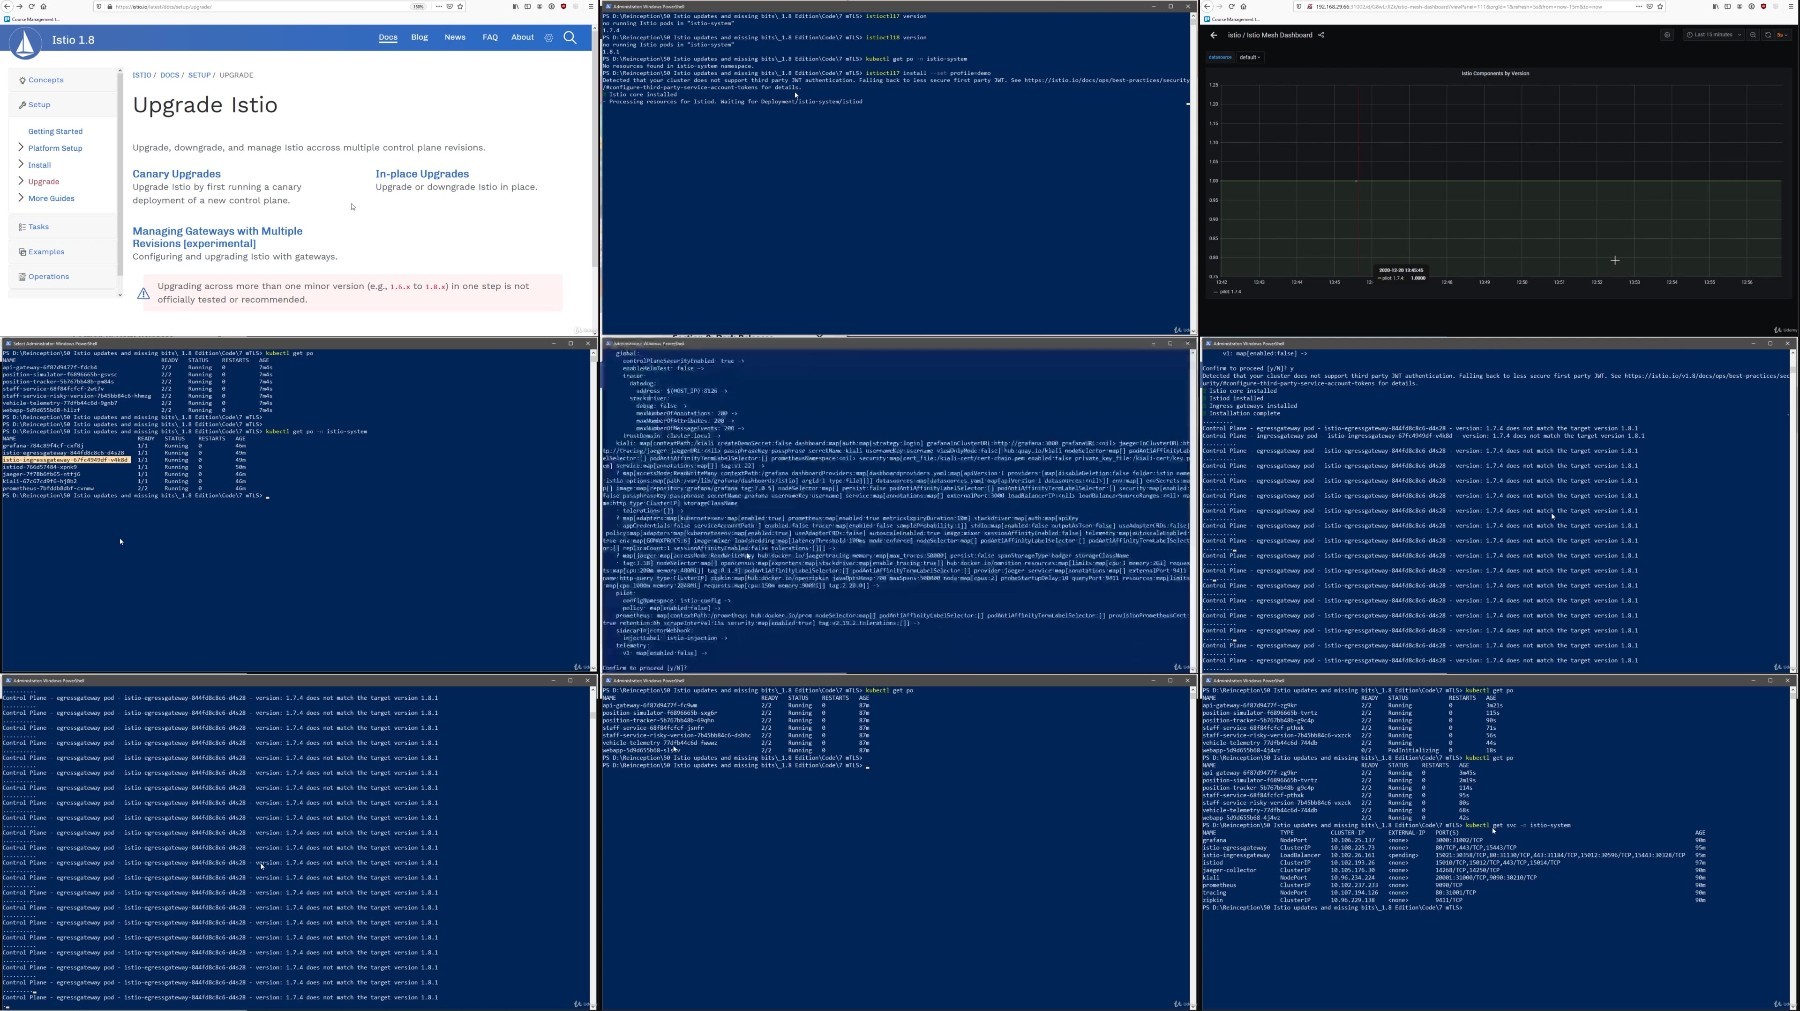The image size is (1800, 1011).
Task: Open Managing Gateways with Multiple Revisions link
Action: (x=217, y=237)
